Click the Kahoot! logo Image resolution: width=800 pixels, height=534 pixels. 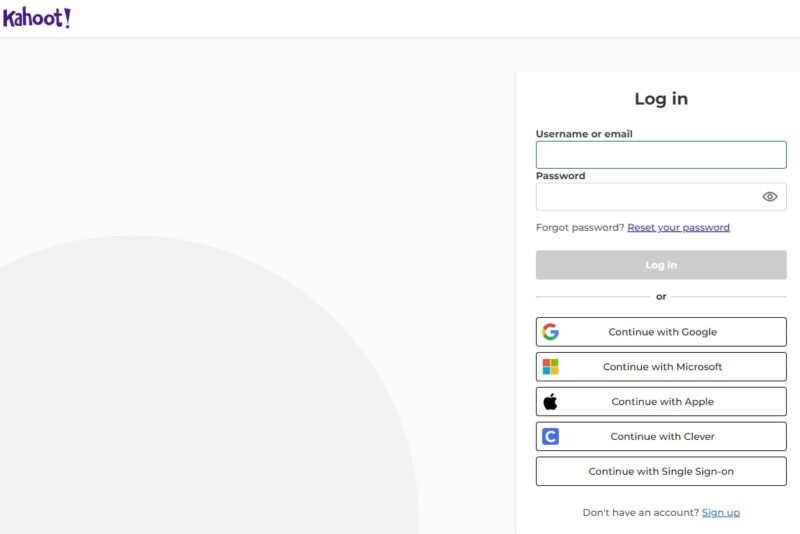click(x=36, y=18)
